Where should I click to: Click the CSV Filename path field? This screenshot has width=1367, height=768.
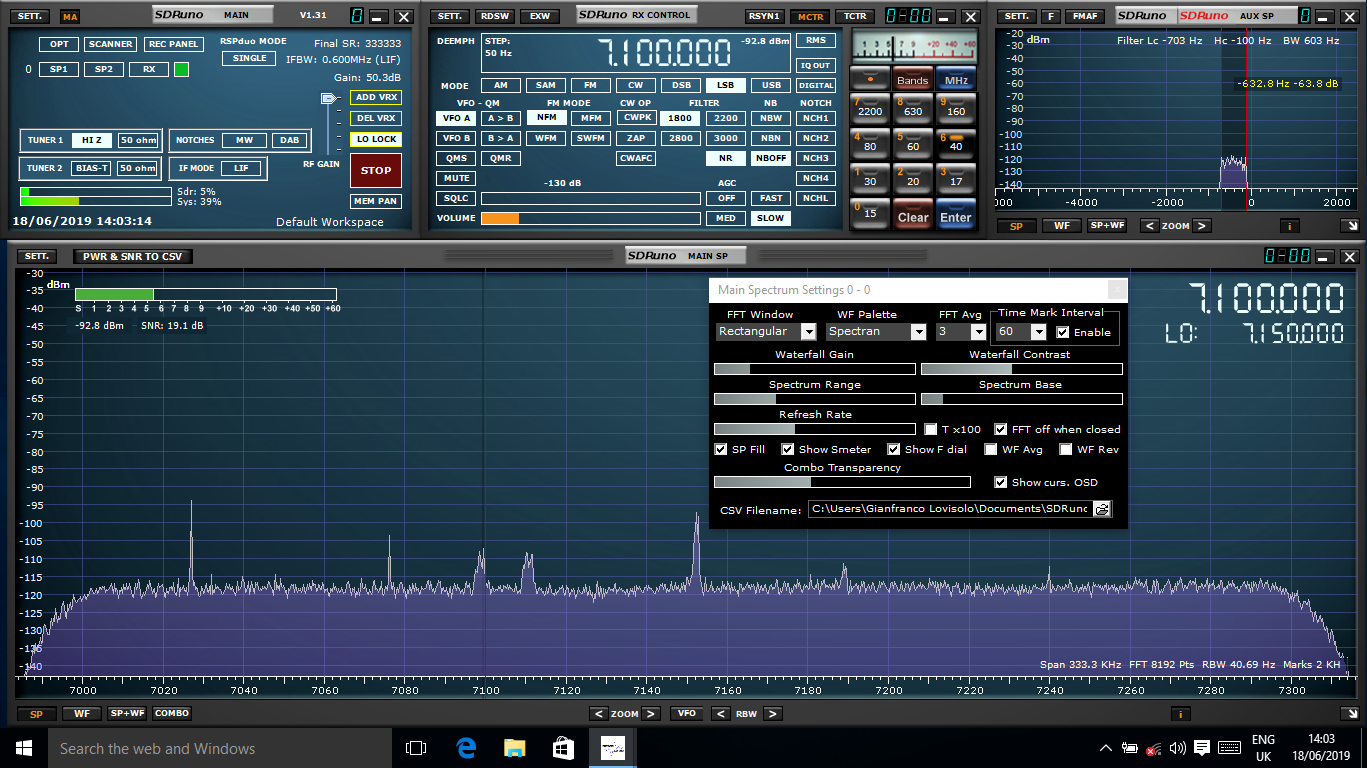[949, 509]
